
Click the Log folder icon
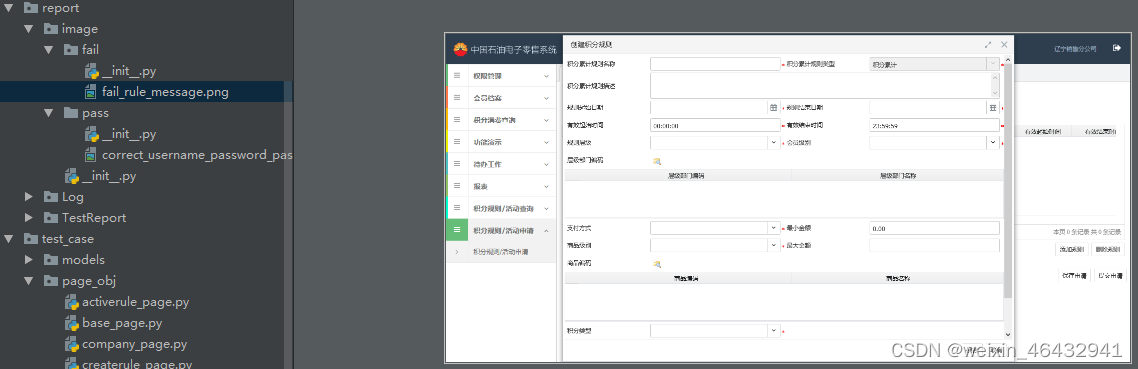click(x=51, y=197)
